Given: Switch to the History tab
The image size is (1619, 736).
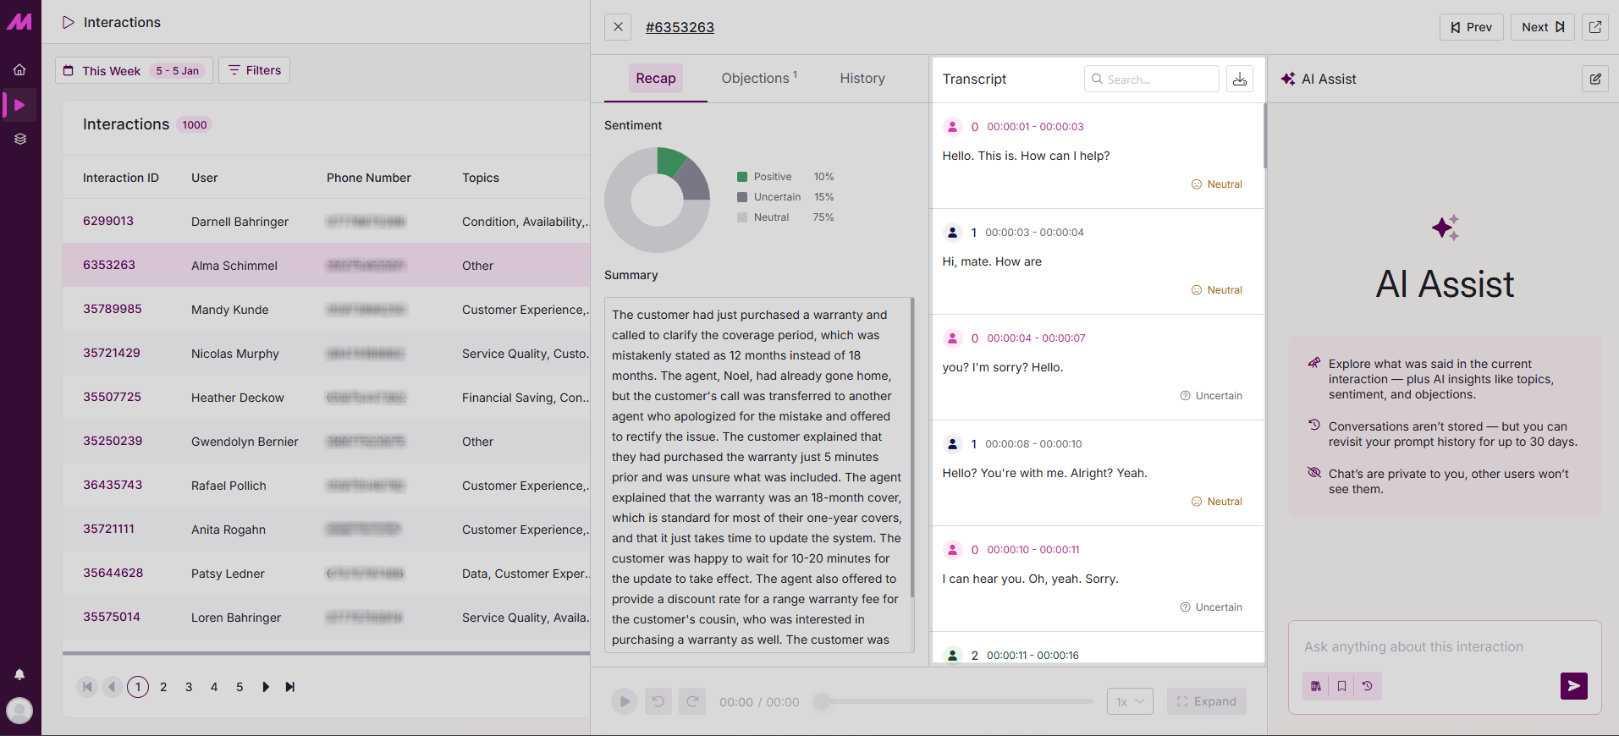Looking at the screenshot, I should 862,79.
